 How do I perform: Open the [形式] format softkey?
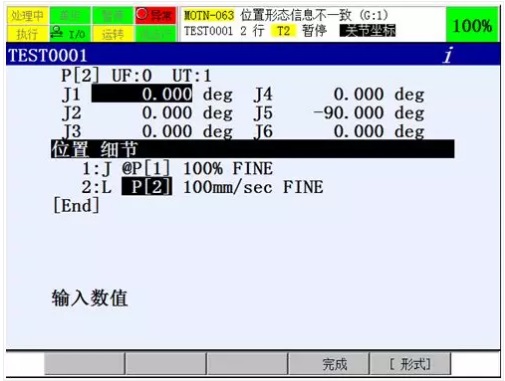[410, 364]
